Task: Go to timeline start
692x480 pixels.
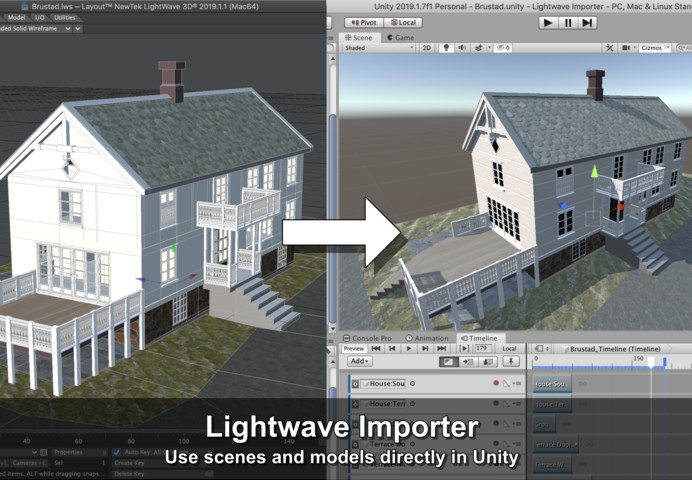Action: click(x=376, y=349)
